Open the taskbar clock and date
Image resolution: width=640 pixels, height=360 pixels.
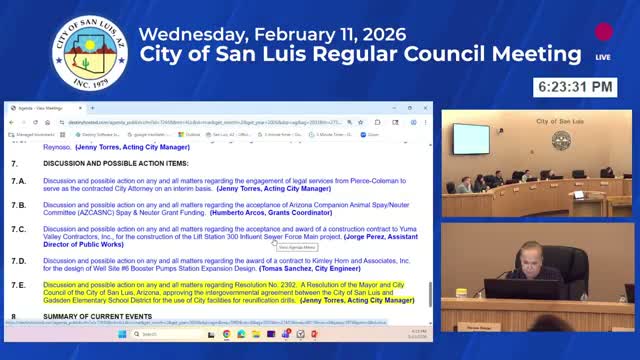point(417,334)
